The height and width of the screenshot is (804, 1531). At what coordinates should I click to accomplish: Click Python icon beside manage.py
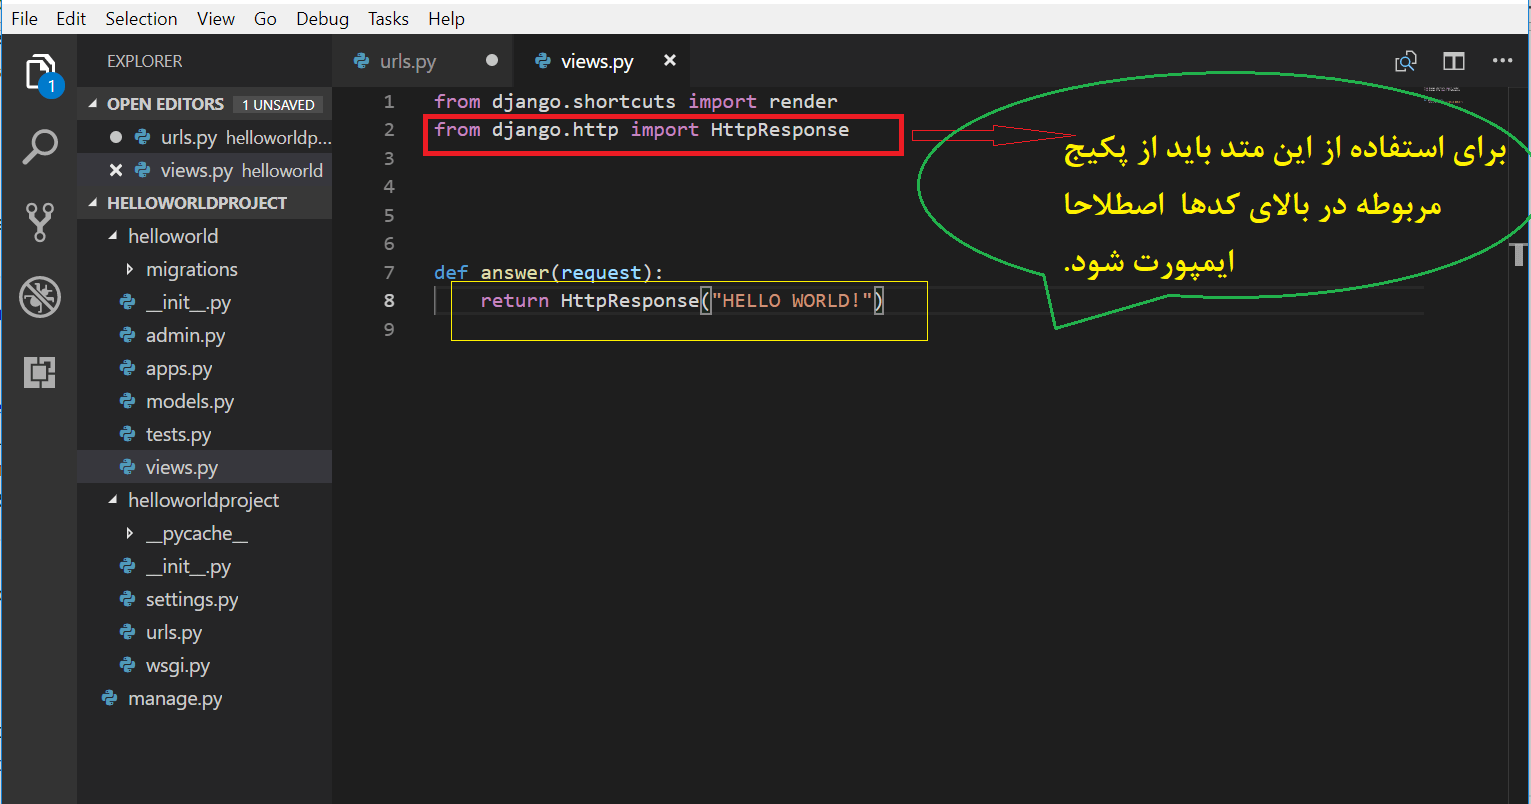point(110,699)
